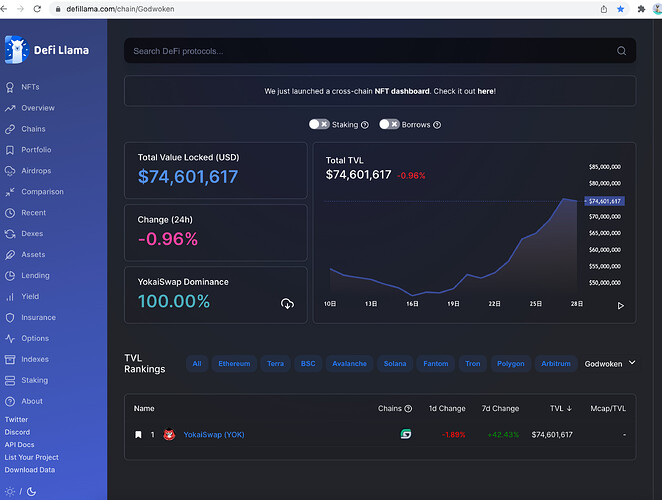Click the 'here' NFT dashboard link
The width and height of the screenshot is (662, 500).
pyautogui.click(x=486, y=91)
